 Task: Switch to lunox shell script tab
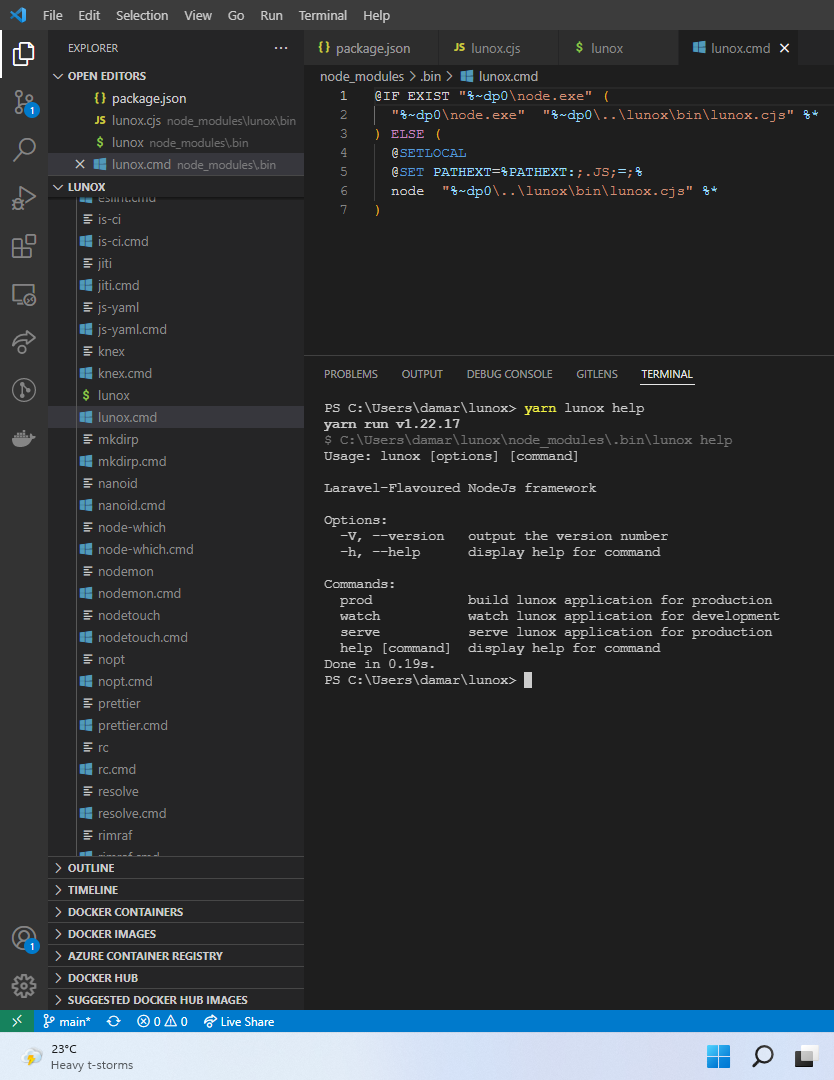pos(618,48)
